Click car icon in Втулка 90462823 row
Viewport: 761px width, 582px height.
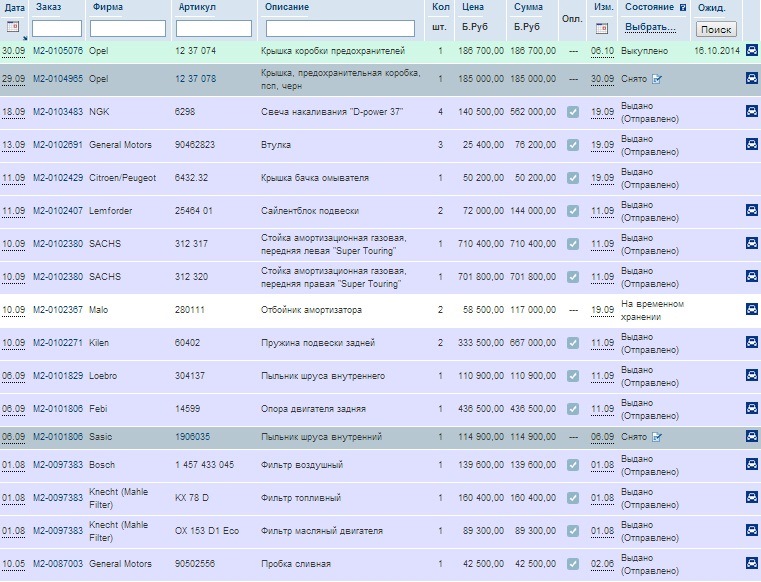751,145
